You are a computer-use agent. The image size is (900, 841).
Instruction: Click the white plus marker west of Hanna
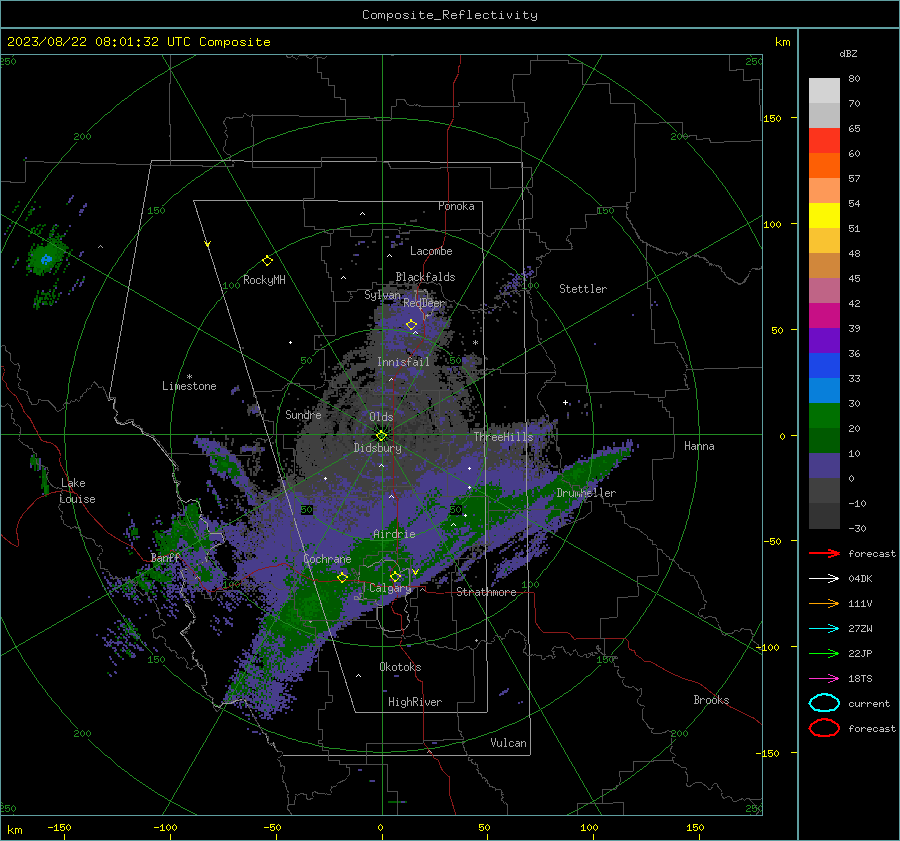point(565,402)
